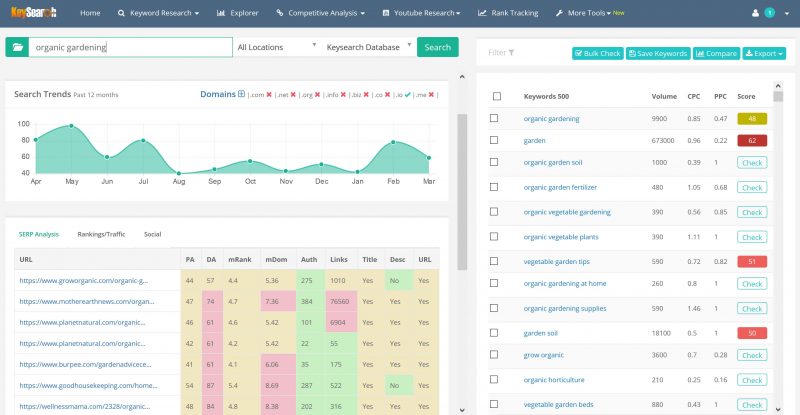Click the KeySearch logo
This screenshot has width=800, height=415.
tap(34, 12)
